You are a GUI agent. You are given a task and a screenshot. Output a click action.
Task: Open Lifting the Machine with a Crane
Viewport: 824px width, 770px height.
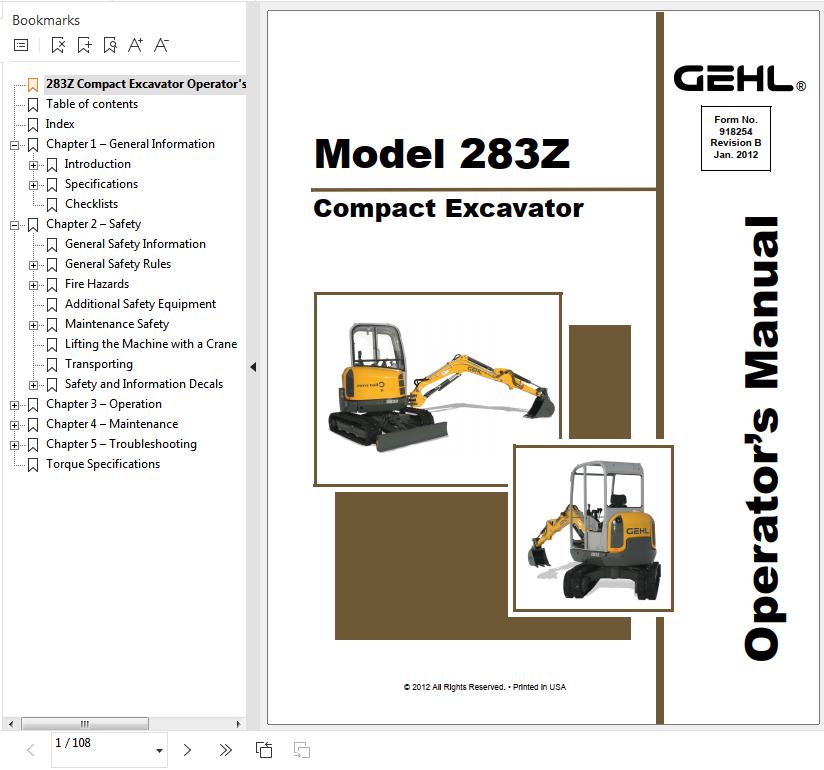point(151,344)
